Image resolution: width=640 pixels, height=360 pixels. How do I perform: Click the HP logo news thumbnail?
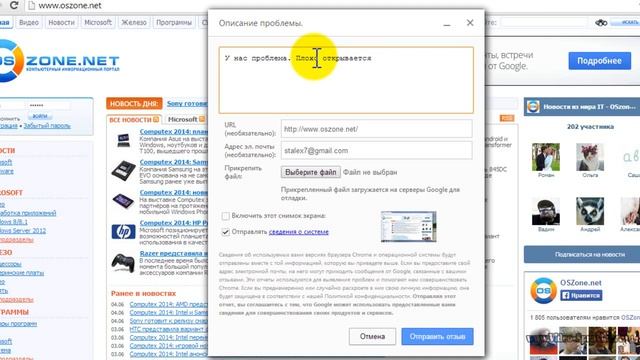point(123,231)
